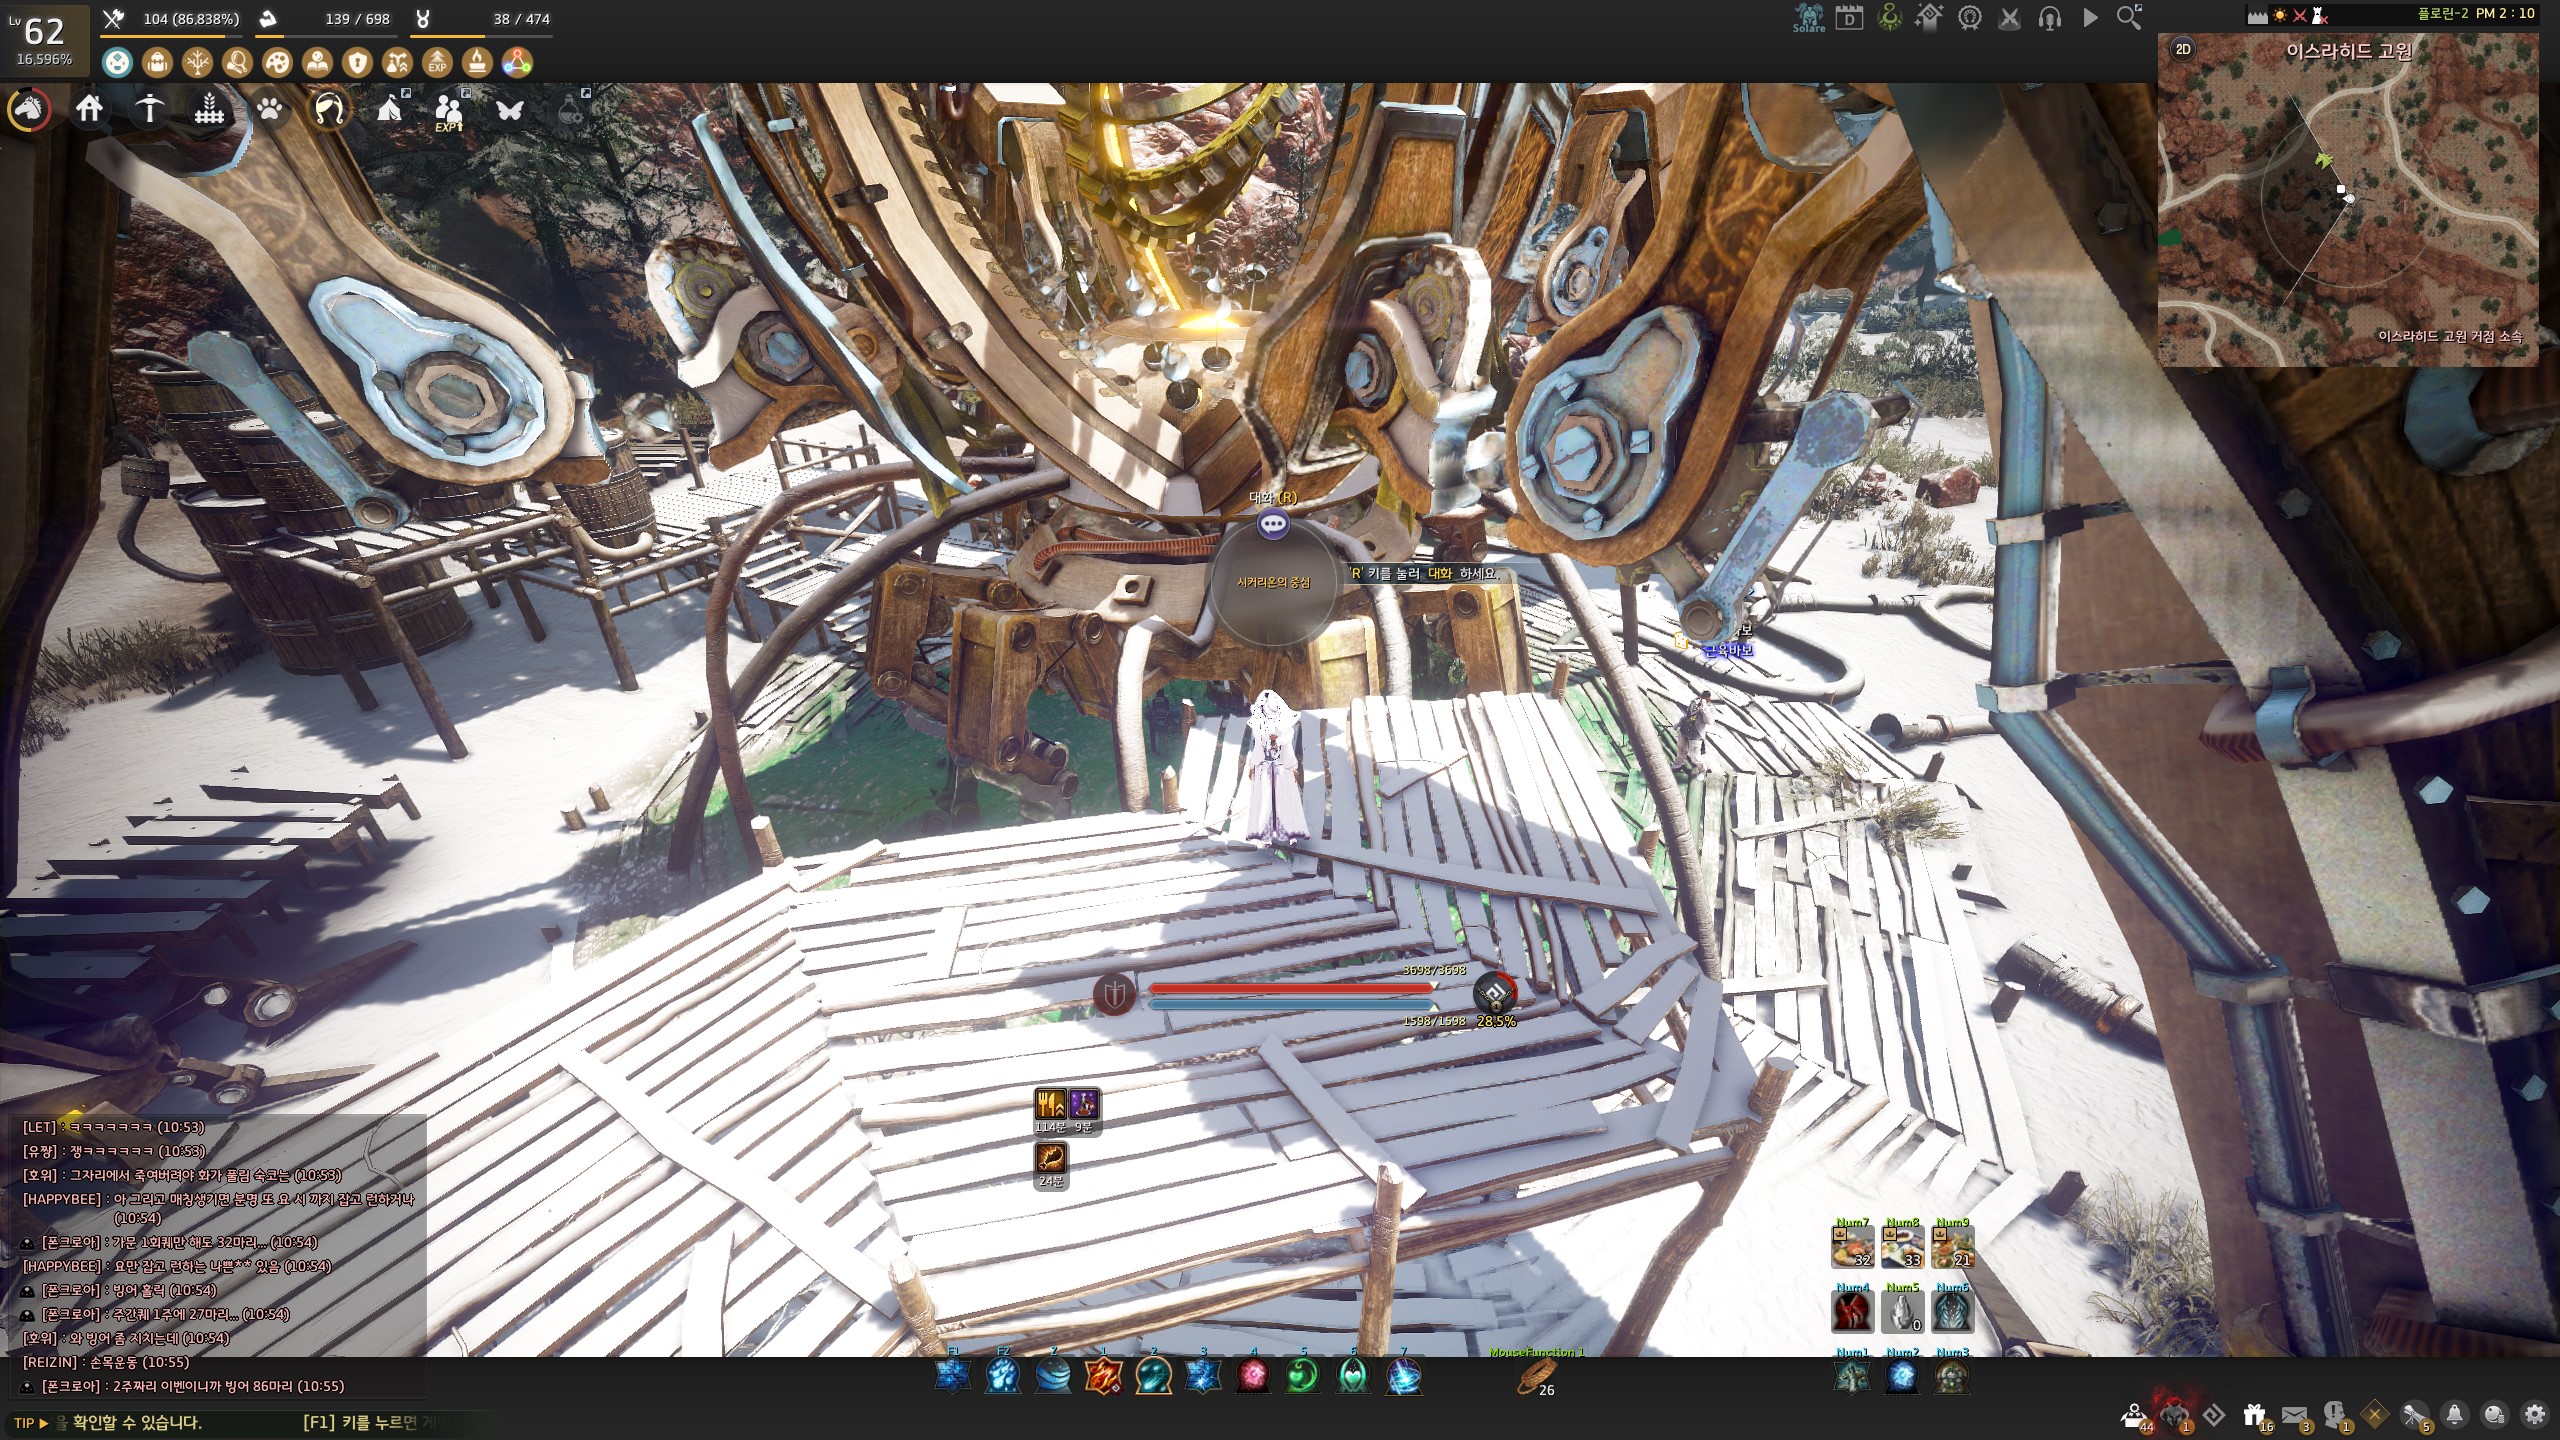The height and width of the screenshot is (1440, 2560).
Task: Open the gift box with 16 badge
Action: point(2253,1414)
